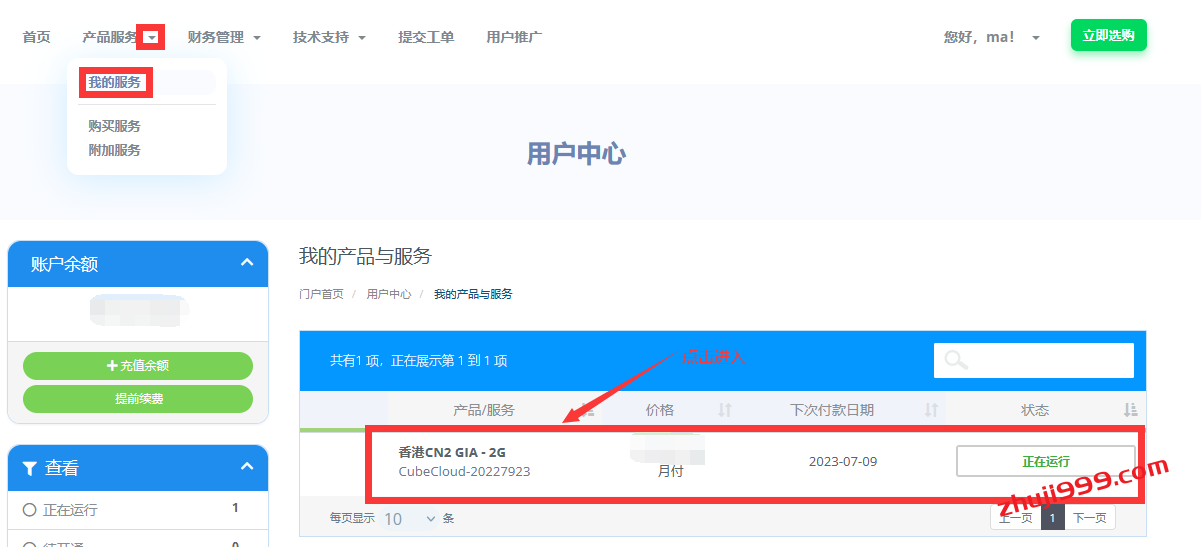Image resolution: width=1201 pixels, height=547 pixels.
Task: Click the magnifier icon in the search box
Action: click(x=956, y=360)
